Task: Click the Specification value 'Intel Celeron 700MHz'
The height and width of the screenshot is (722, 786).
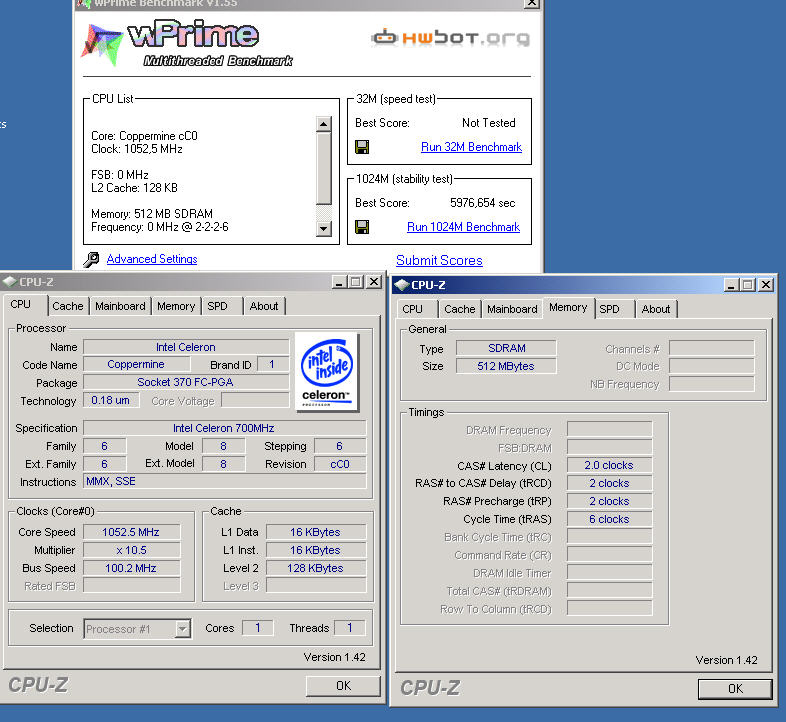Action: 224,428
